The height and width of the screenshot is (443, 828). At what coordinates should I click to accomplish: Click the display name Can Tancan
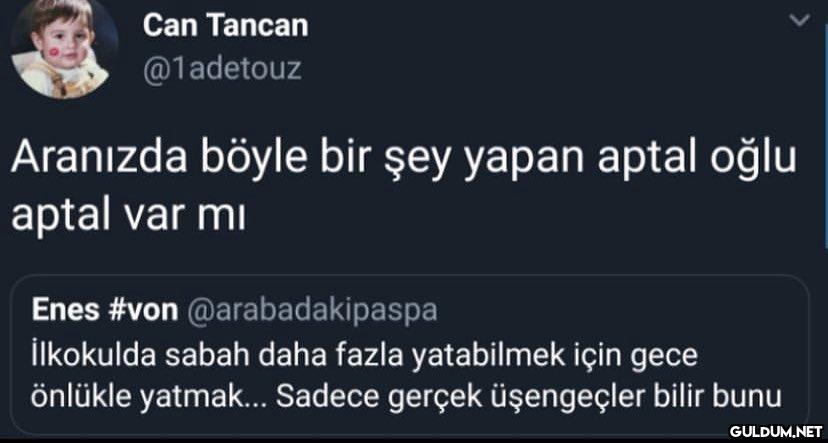point(225,24)
